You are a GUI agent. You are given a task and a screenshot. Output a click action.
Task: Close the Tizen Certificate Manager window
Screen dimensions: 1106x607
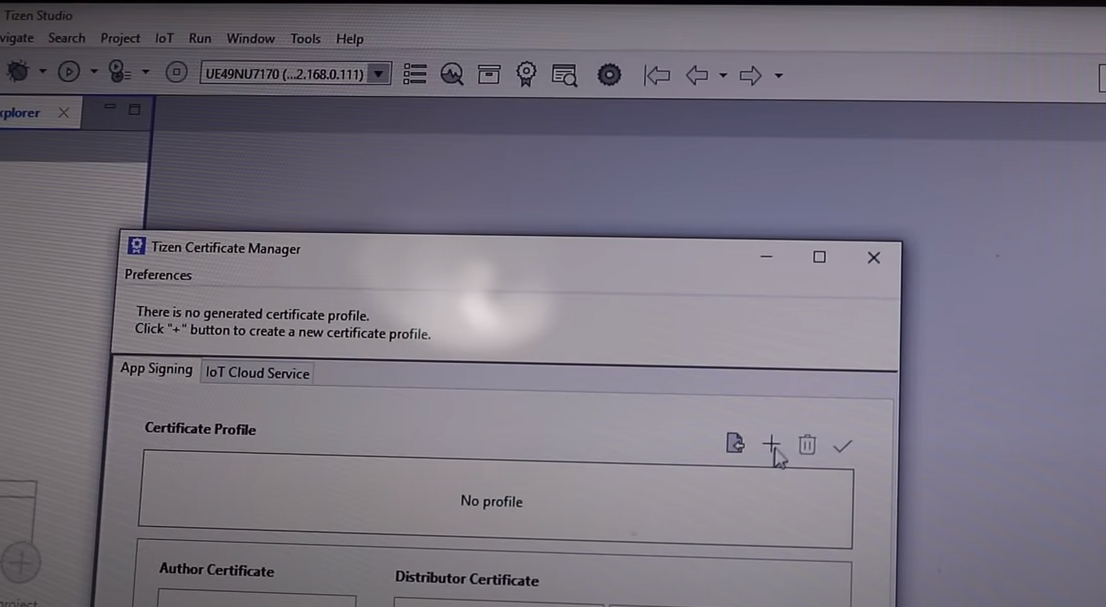873,258
